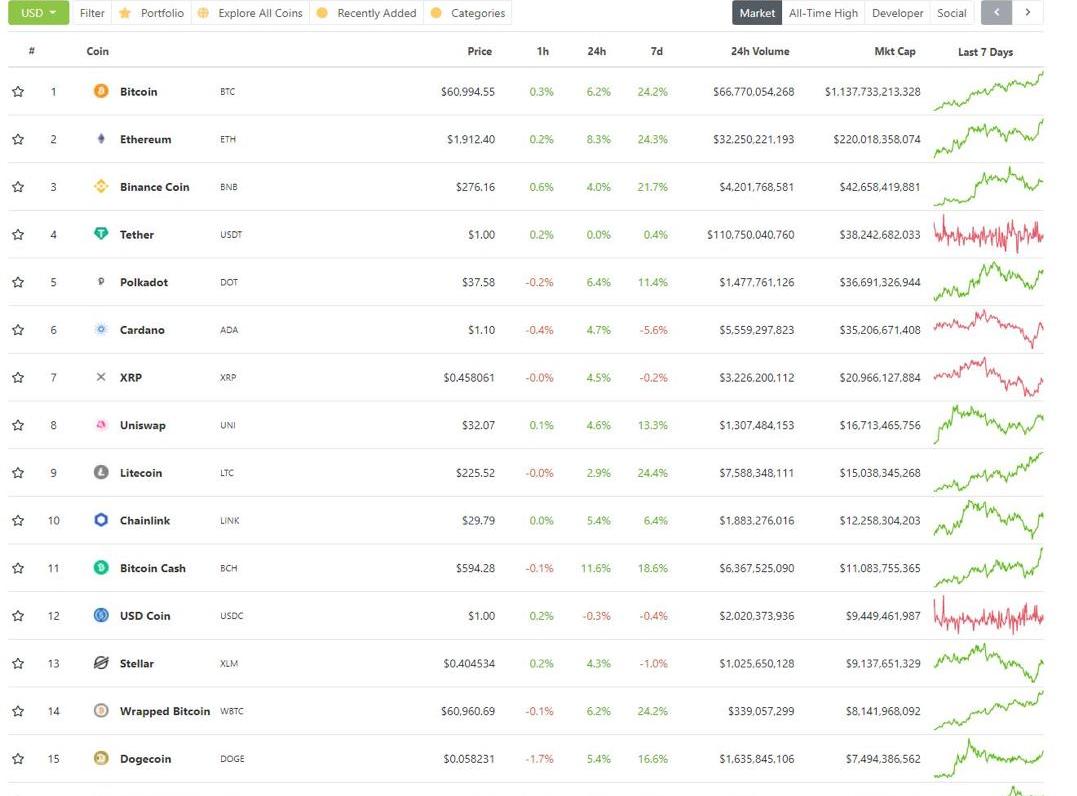Click the Bitcoin coin logo icon
The height and width of the screenshot is (796, 1077).
[x=101, y=91]
